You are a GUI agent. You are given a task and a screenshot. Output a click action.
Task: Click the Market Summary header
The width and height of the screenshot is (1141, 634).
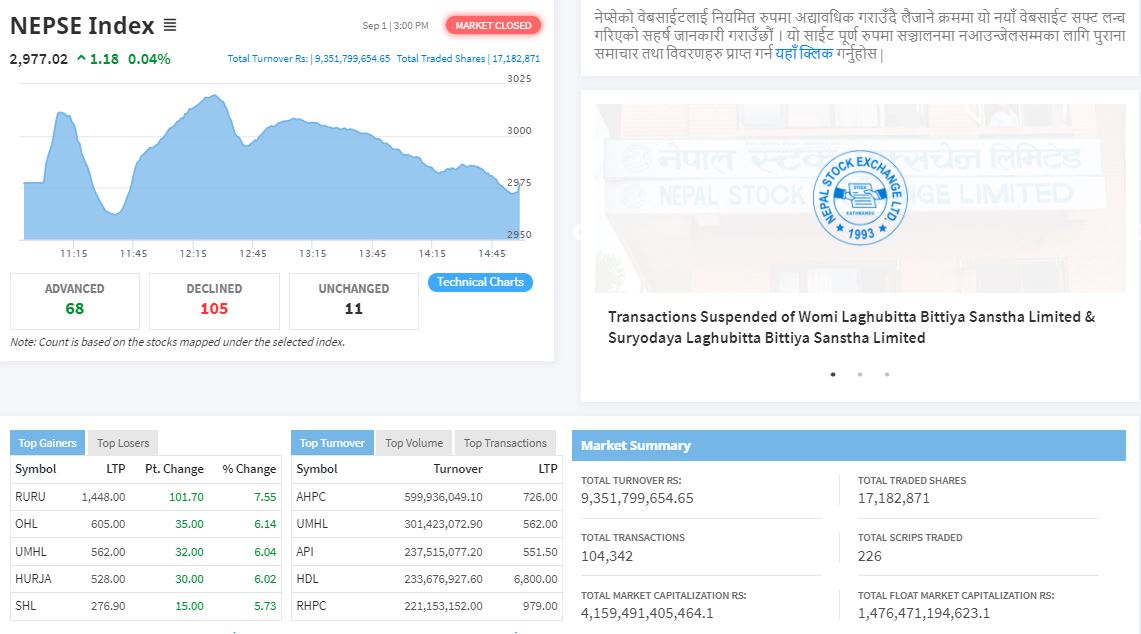point(848,445)
